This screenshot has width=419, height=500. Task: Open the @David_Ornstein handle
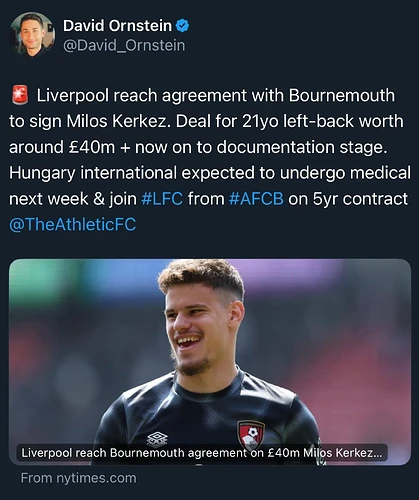pyautogui.click(x=124, y=45)
